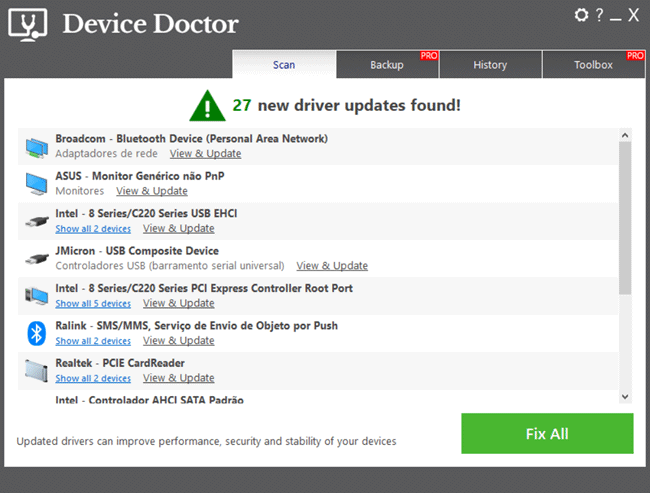This screenshot has width=650, height=493.
Task: Click the Device Doctor logo icon
Action: tap(27, 25)
